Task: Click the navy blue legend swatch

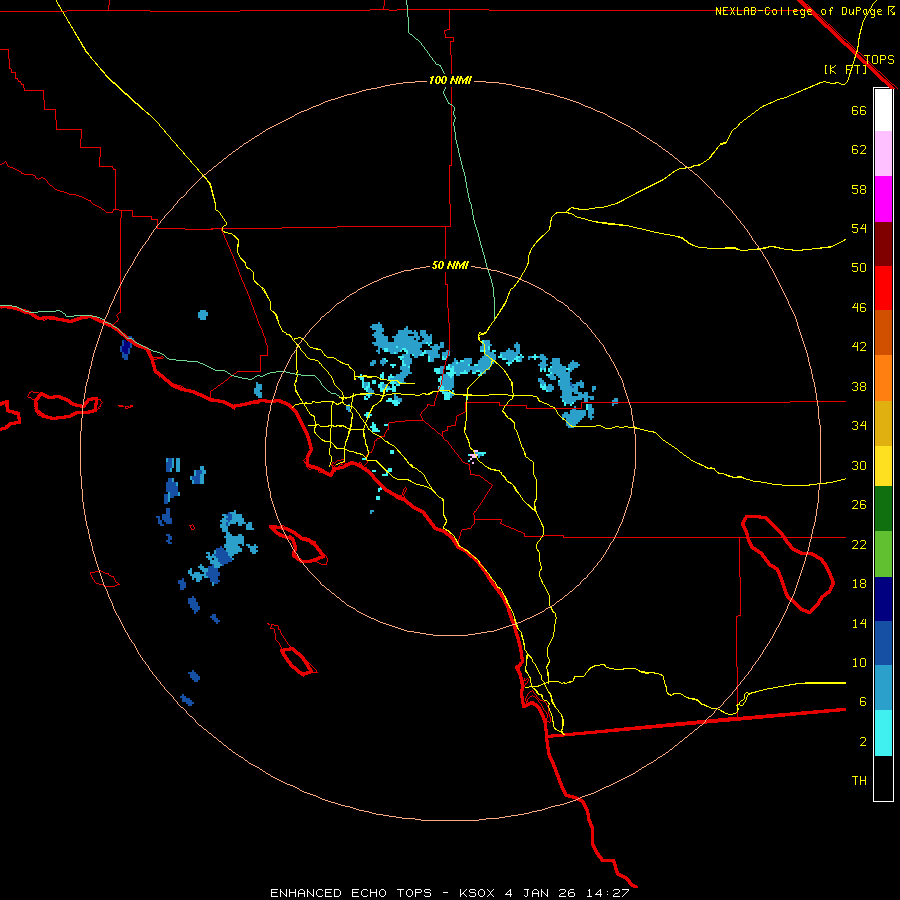Action: [x=883, y=599]
